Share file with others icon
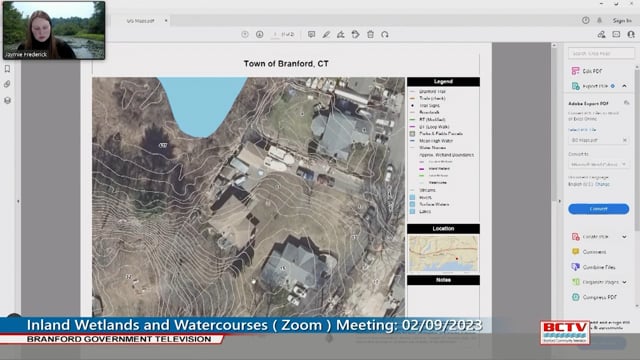This screenshot has width=640, height=360. click(x=602, y=35)
